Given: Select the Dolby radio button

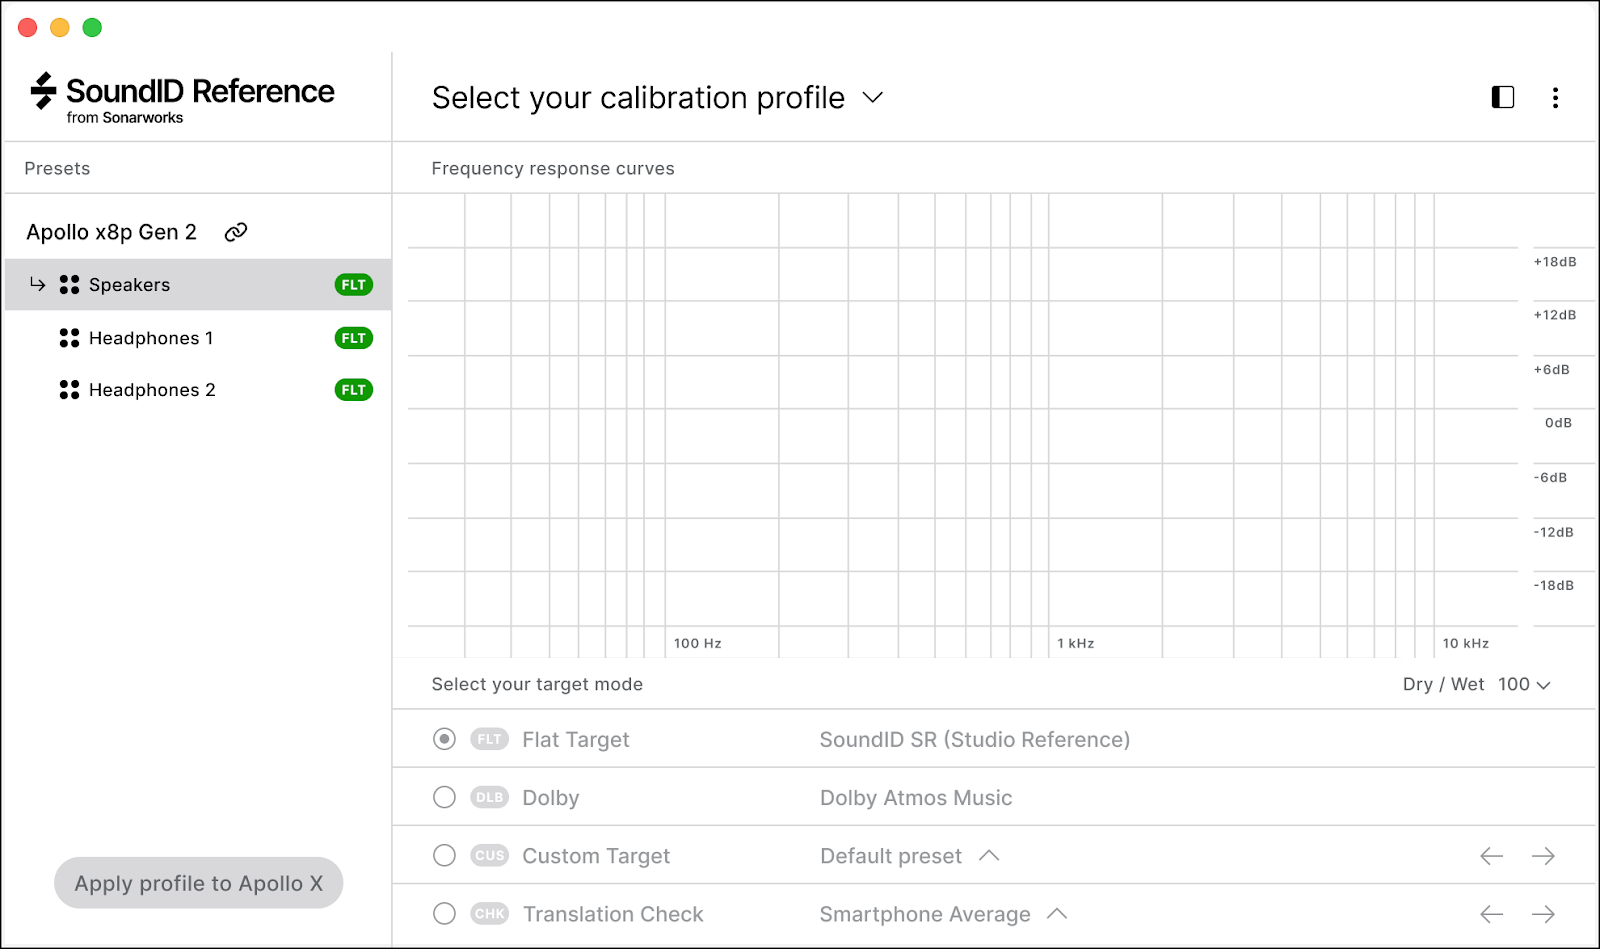Looking at the screenshot, I should [x=444, y=797].
